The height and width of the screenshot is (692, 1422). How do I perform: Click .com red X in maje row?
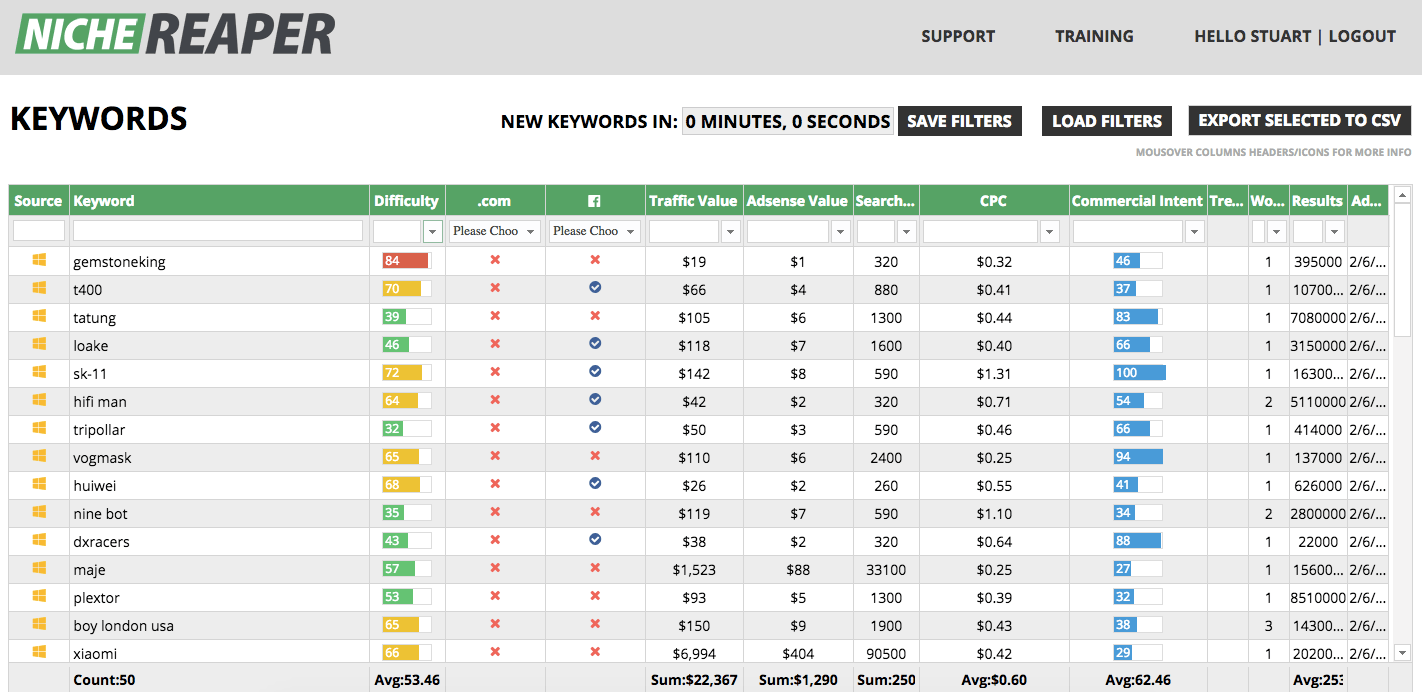click(x=494, y=568)
